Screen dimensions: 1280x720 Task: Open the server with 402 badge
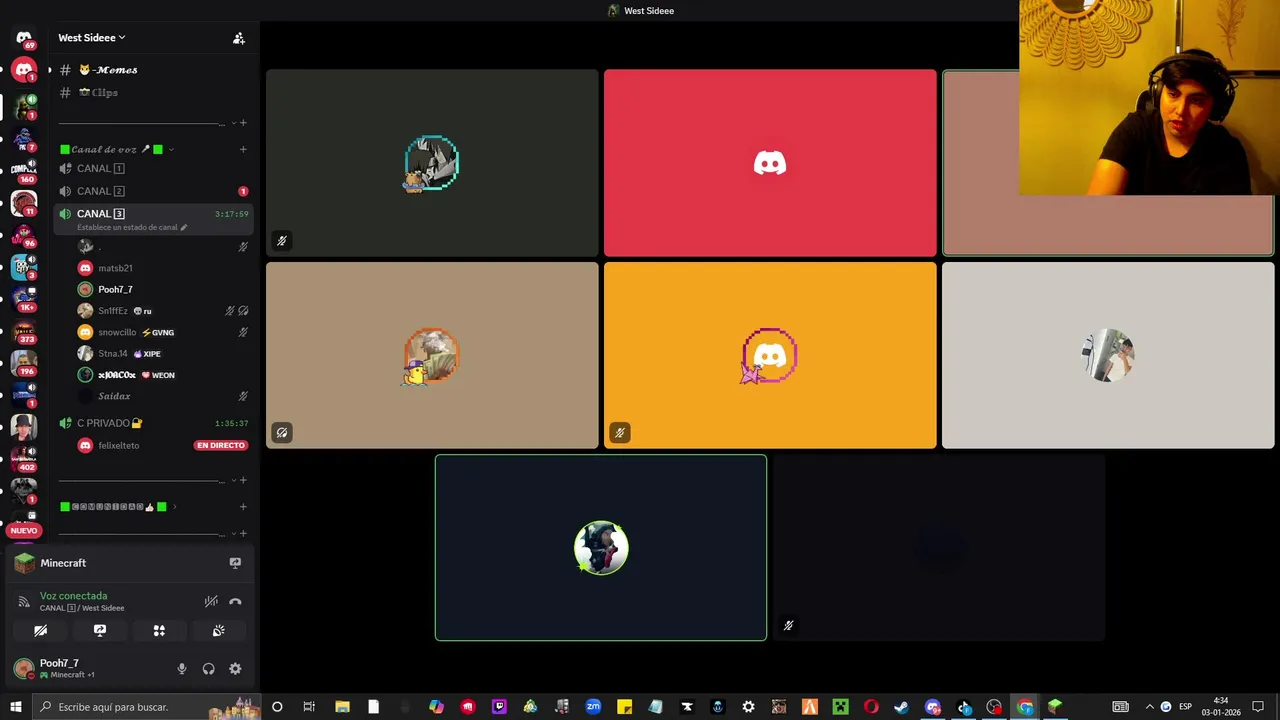(24, 459)
